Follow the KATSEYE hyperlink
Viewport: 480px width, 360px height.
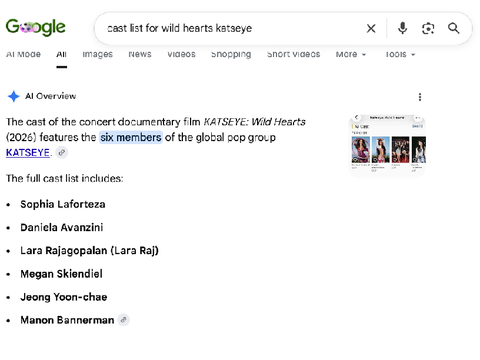click(28, 153)
